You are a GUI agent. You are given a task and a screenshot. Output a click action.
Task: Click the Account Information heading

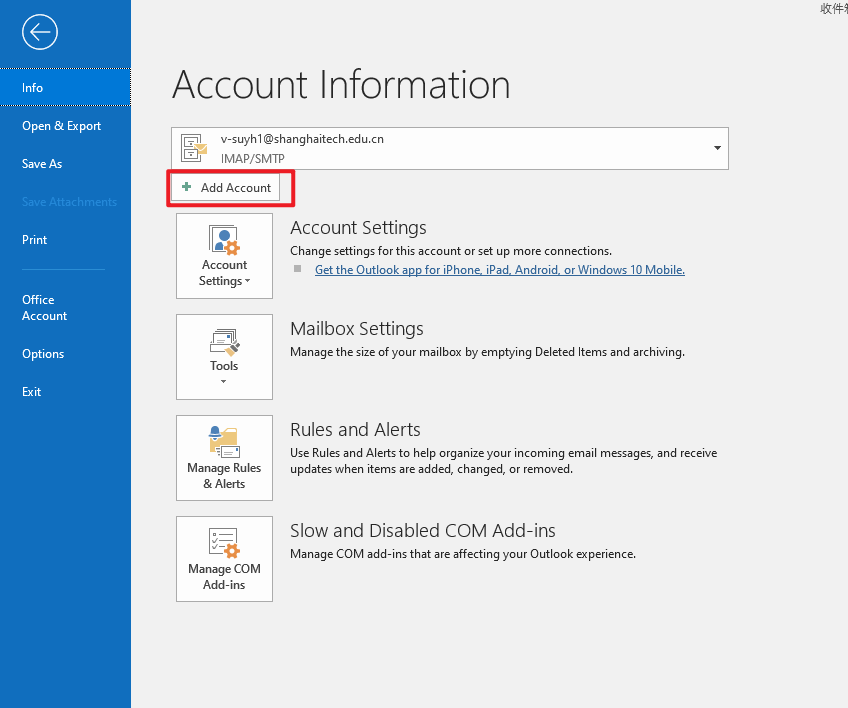(x=341, y=84)
